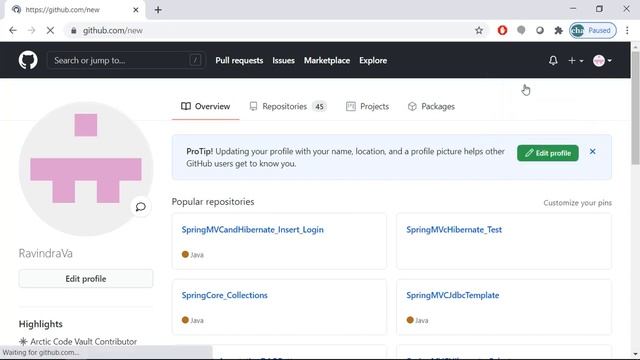Click Edit profile under RavindraVa
This screenshot has height=360, width=640.
pos(86,279)
